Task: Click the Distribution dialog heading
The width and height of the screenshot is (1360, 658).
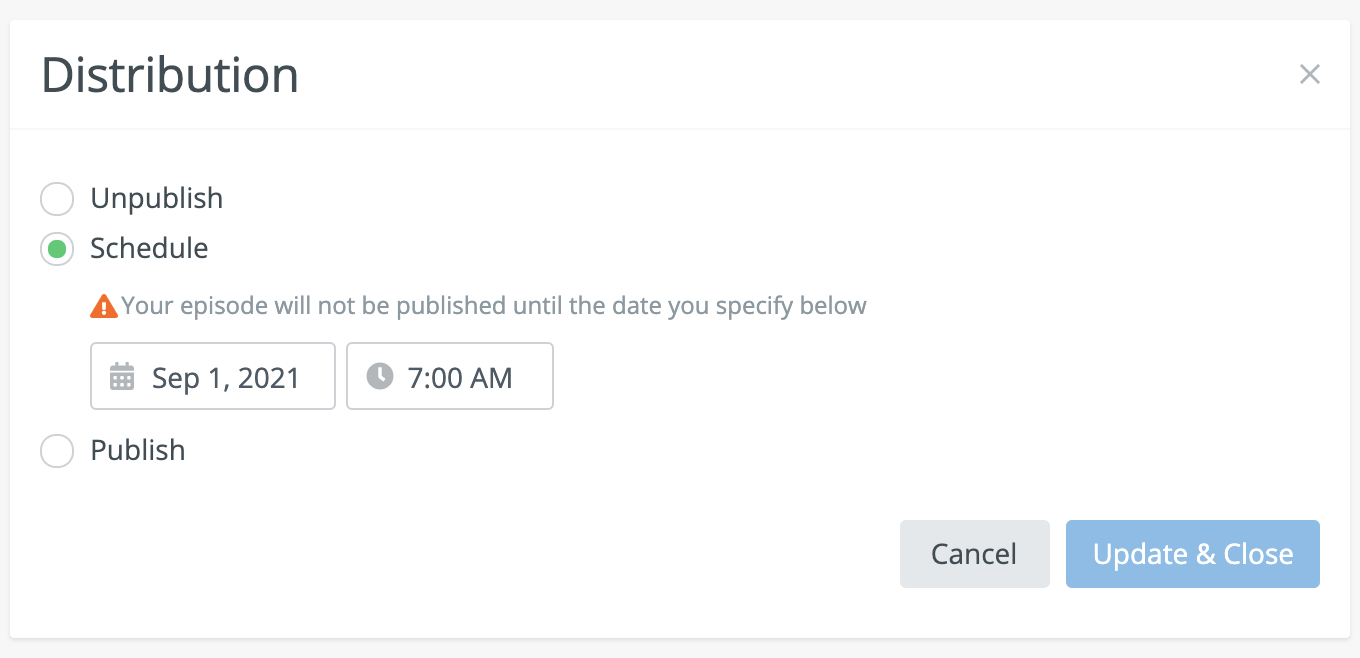Action: [x=170, y=76]
